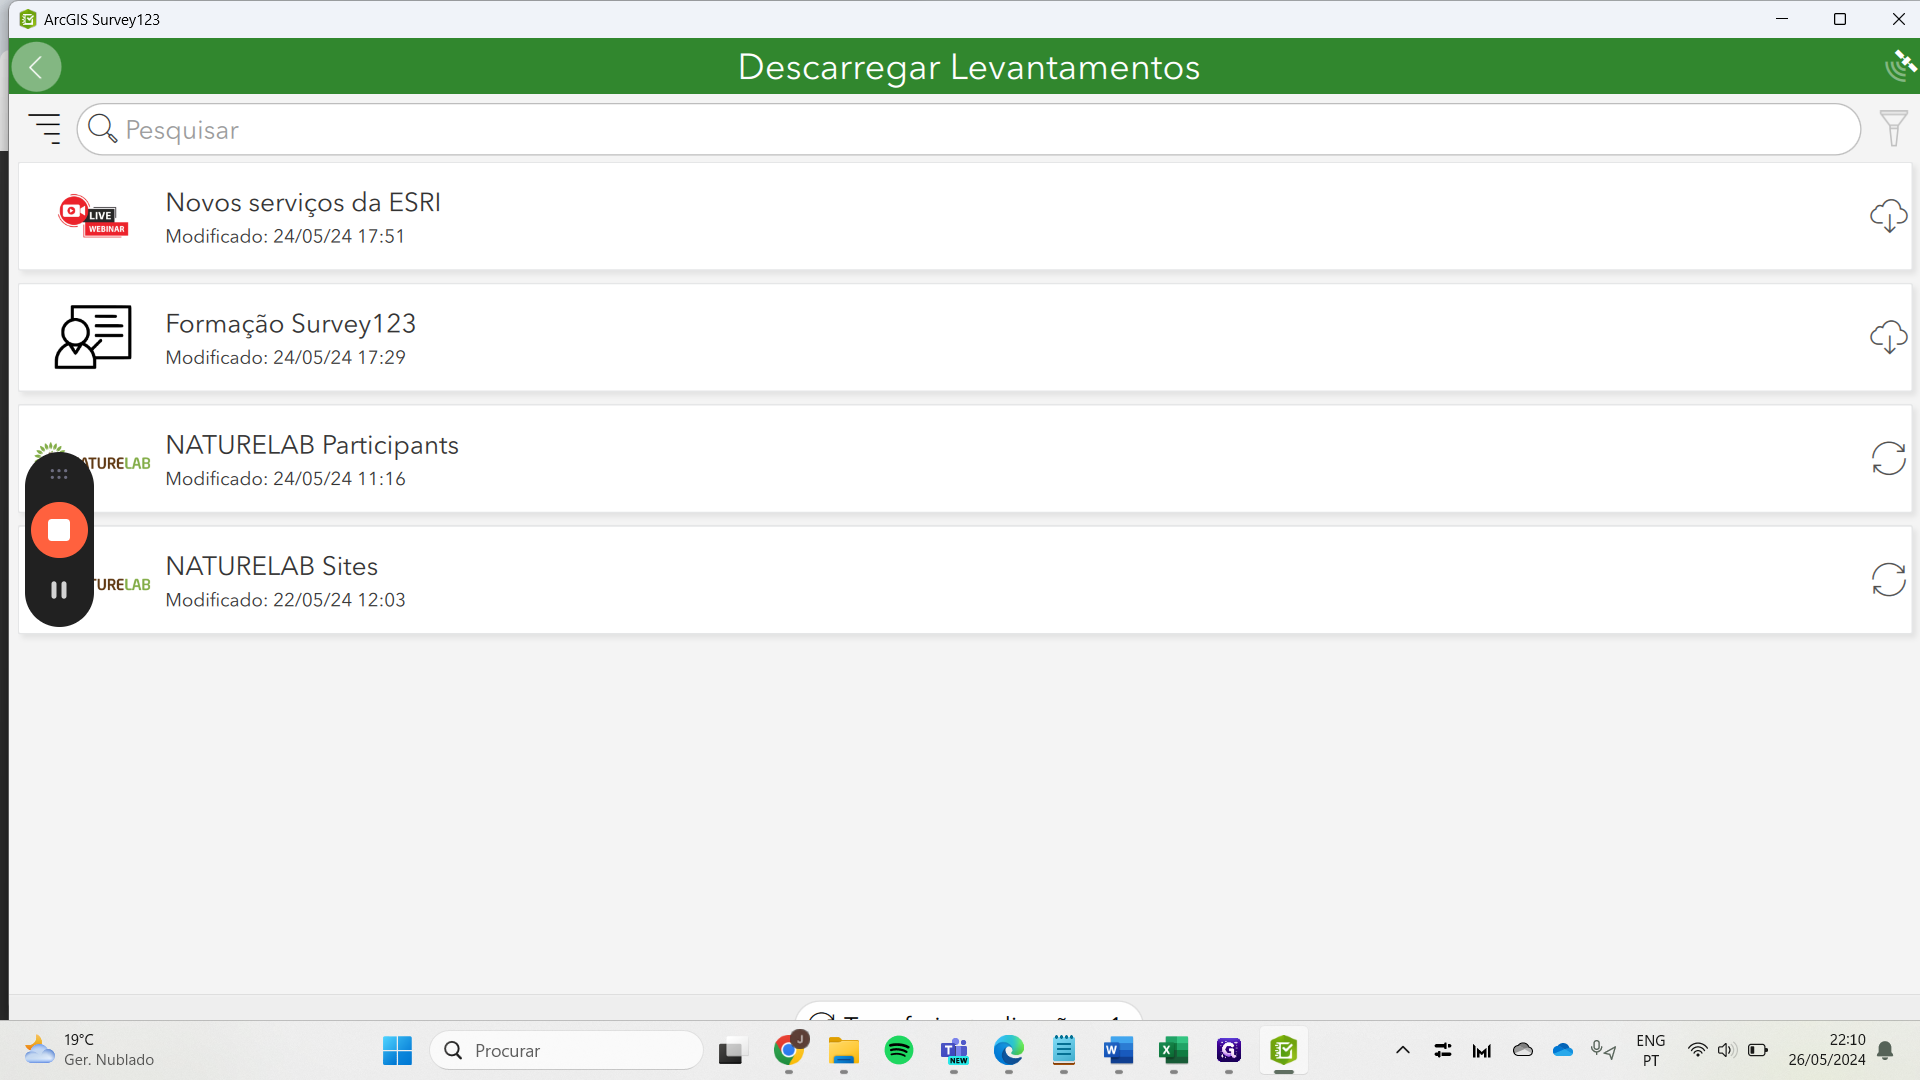Open the Windows Start menu
Screen dimensions: 1920x1080
coord(397,1050)
